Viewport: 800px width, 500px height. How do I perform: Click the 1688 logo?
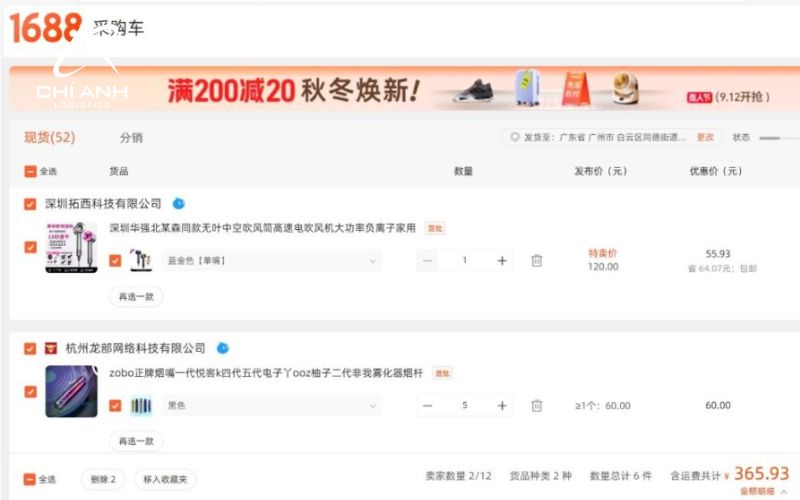[x=45, y=28]
